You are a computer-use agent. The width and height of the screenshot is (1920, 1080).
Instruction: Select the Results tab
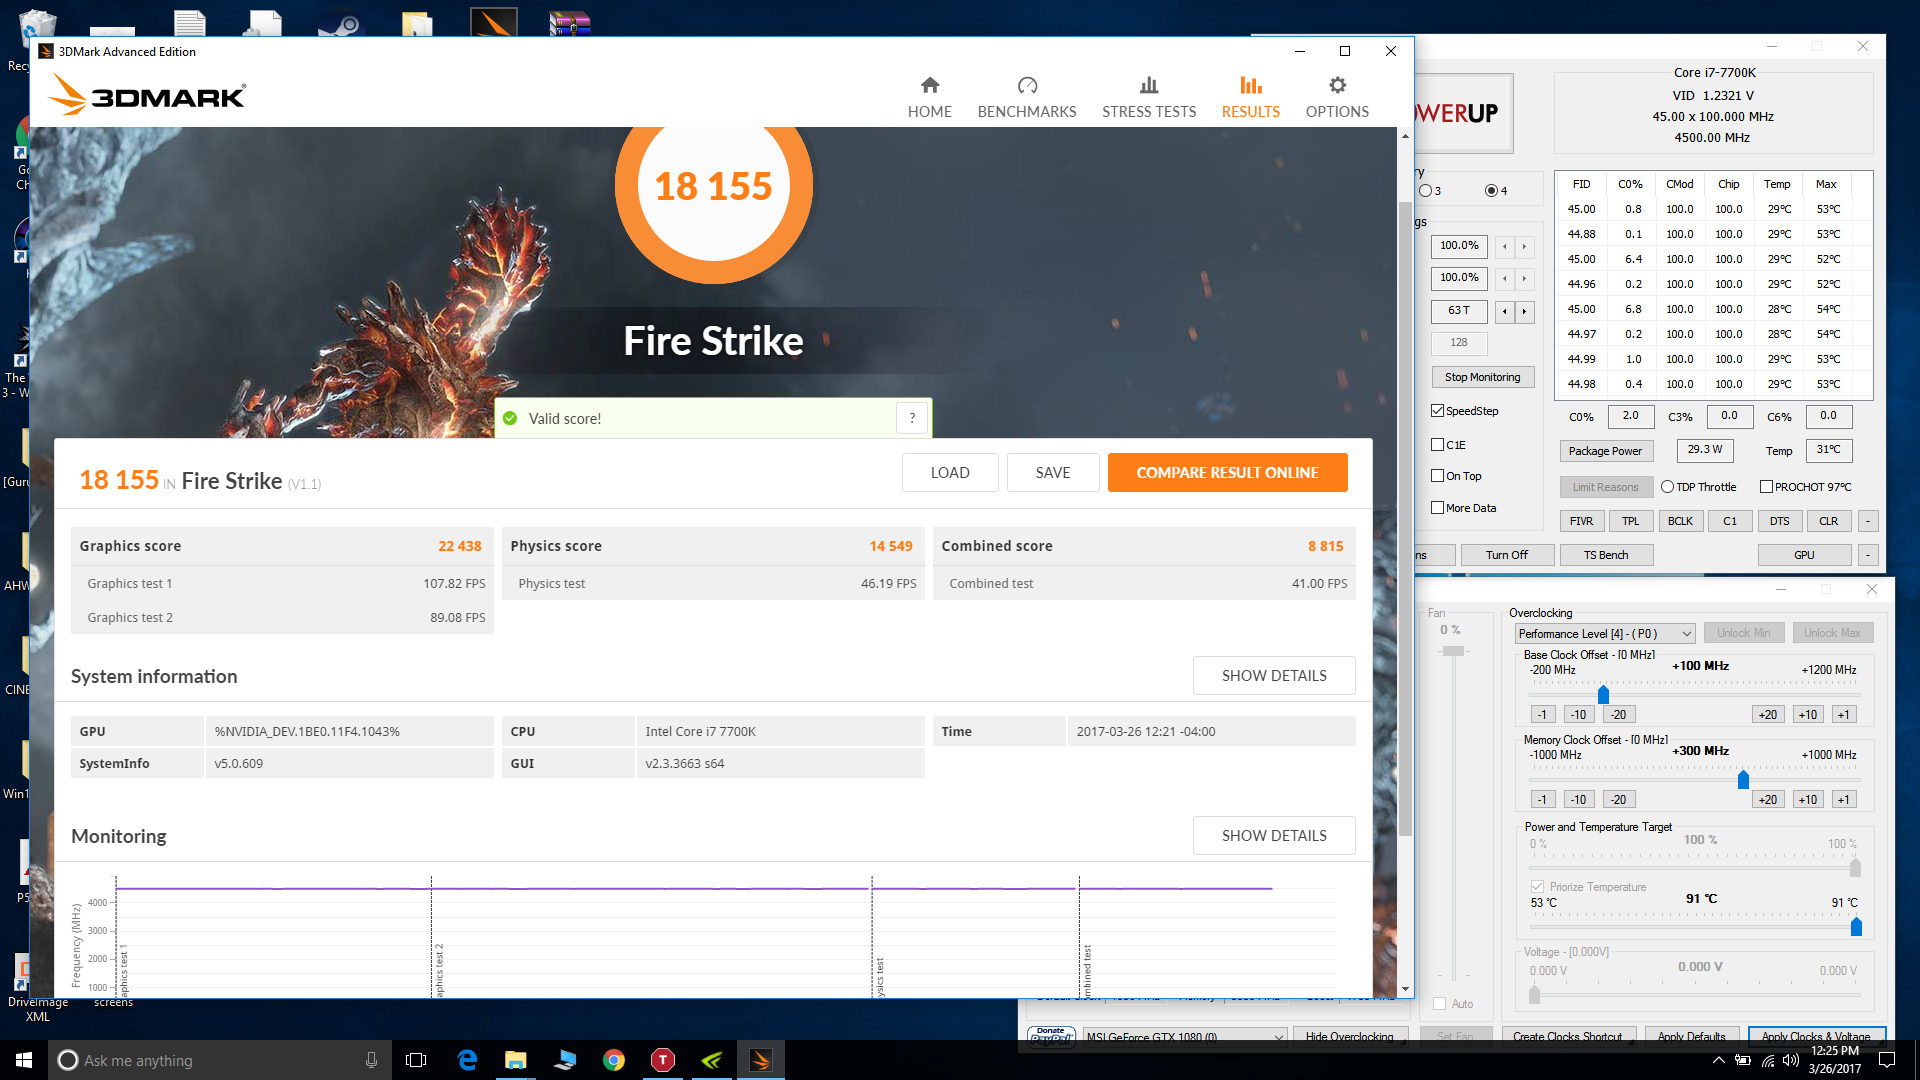[1250, 98]
